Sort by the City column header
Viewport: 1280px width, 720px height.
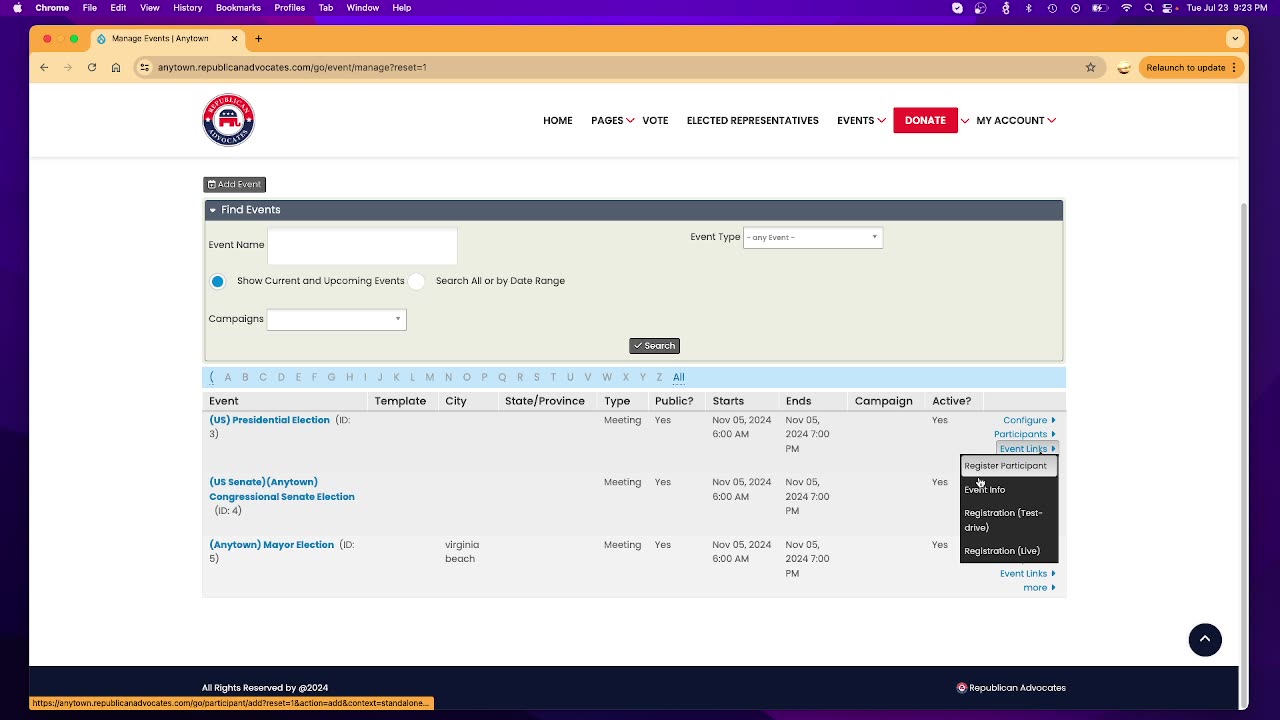[456, 401]
